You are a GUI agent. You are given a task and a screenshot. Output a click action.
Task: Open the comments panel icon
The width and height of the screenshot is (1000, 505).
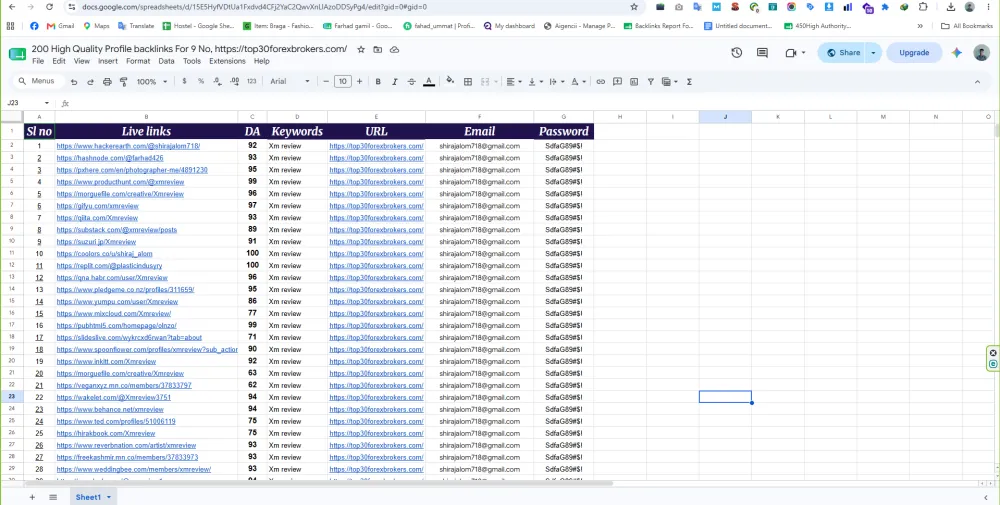[x=762, y=53]
